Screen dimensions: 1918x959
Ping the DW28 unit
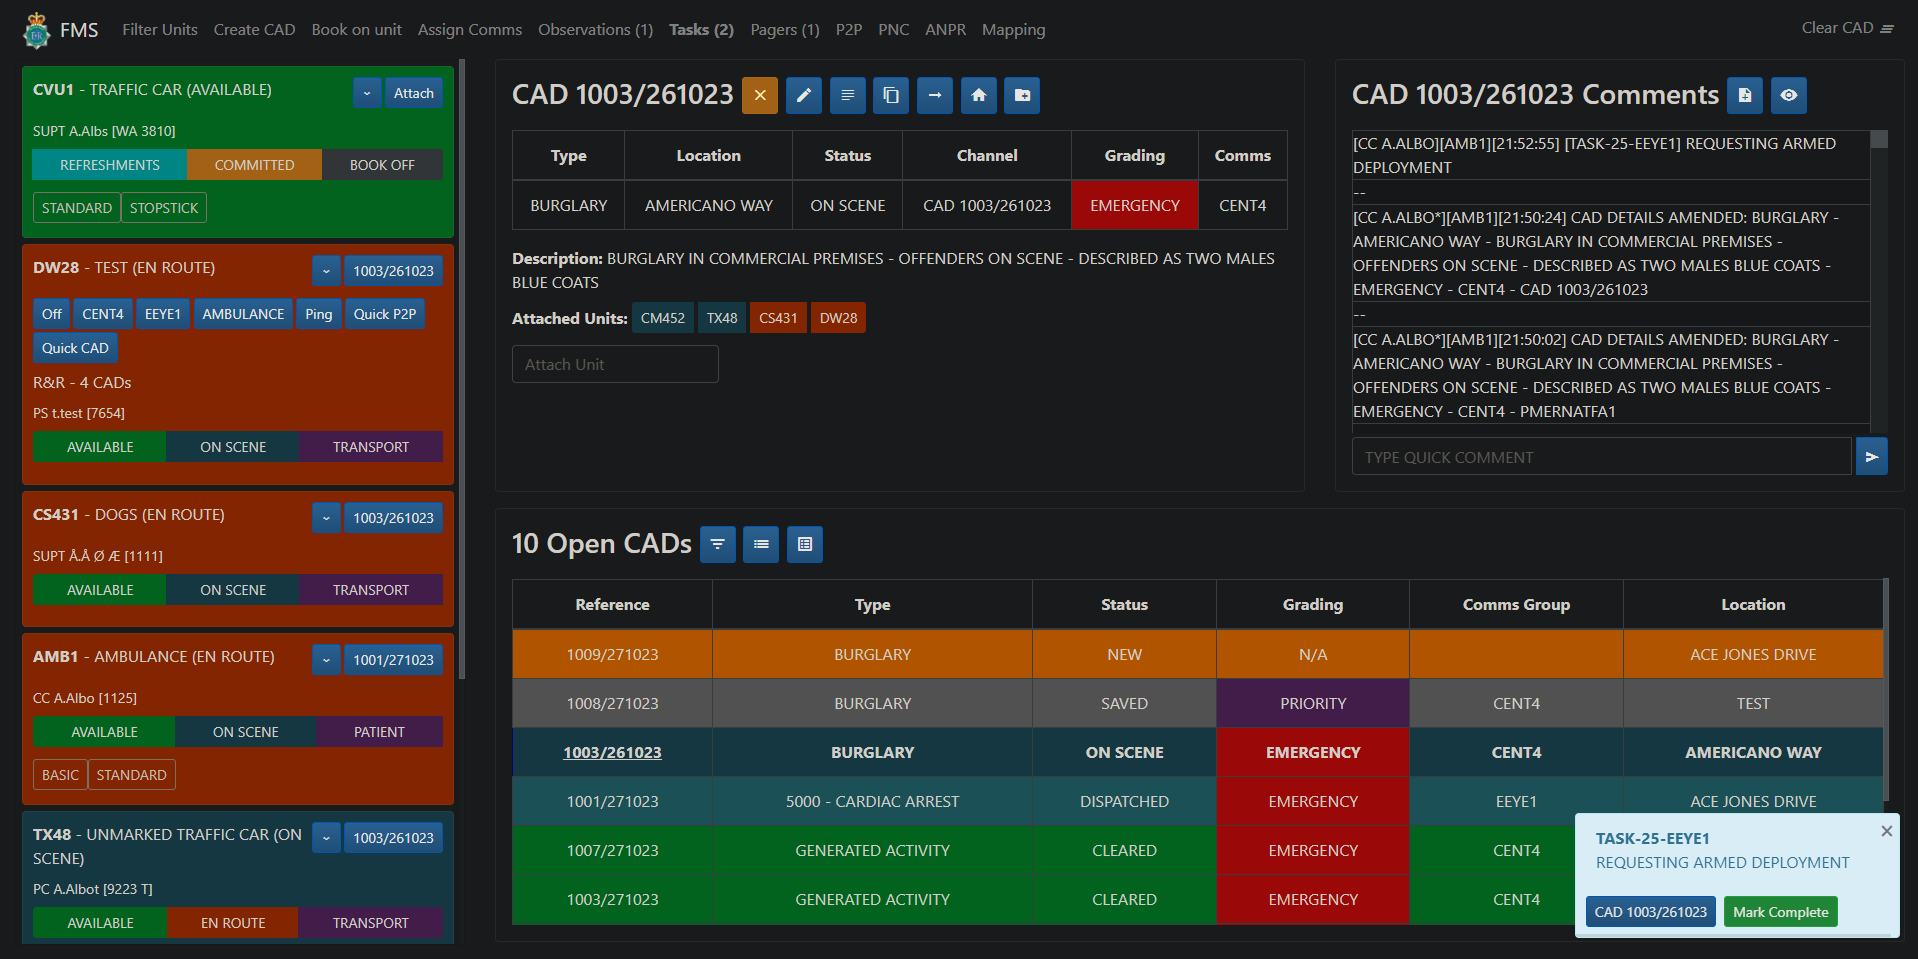pos(319,314)
